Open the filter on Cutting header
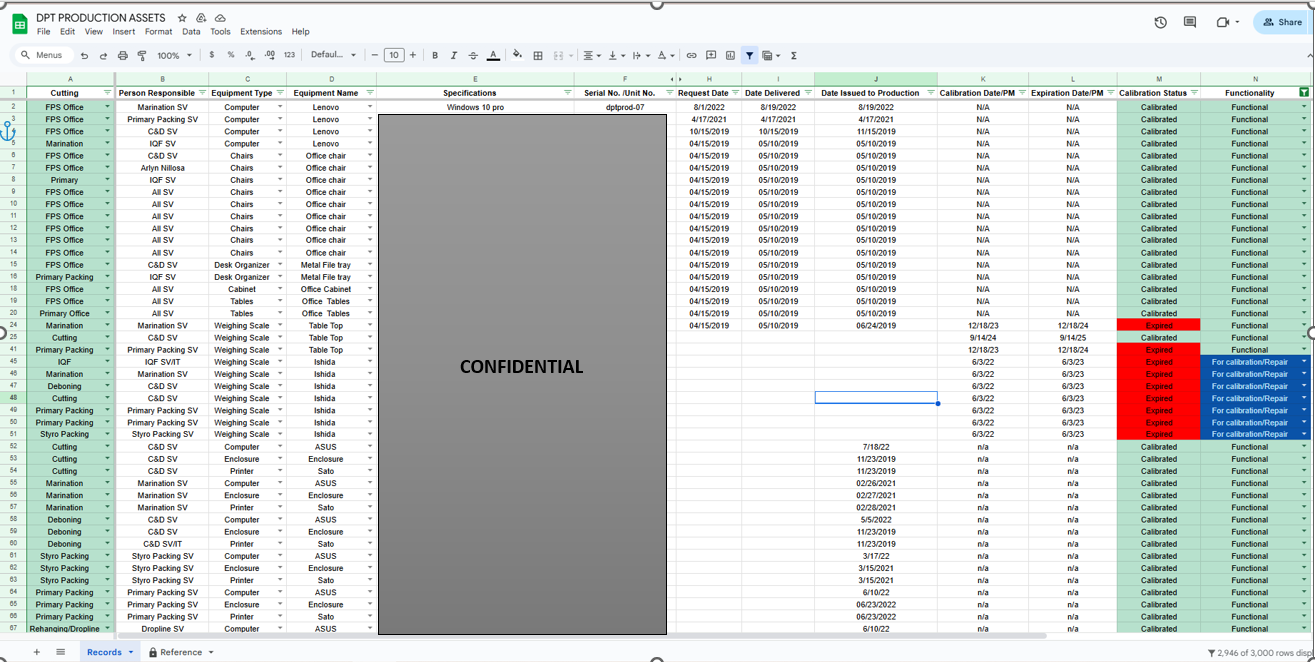This screenshot has width=1315, height=662. 107,93
